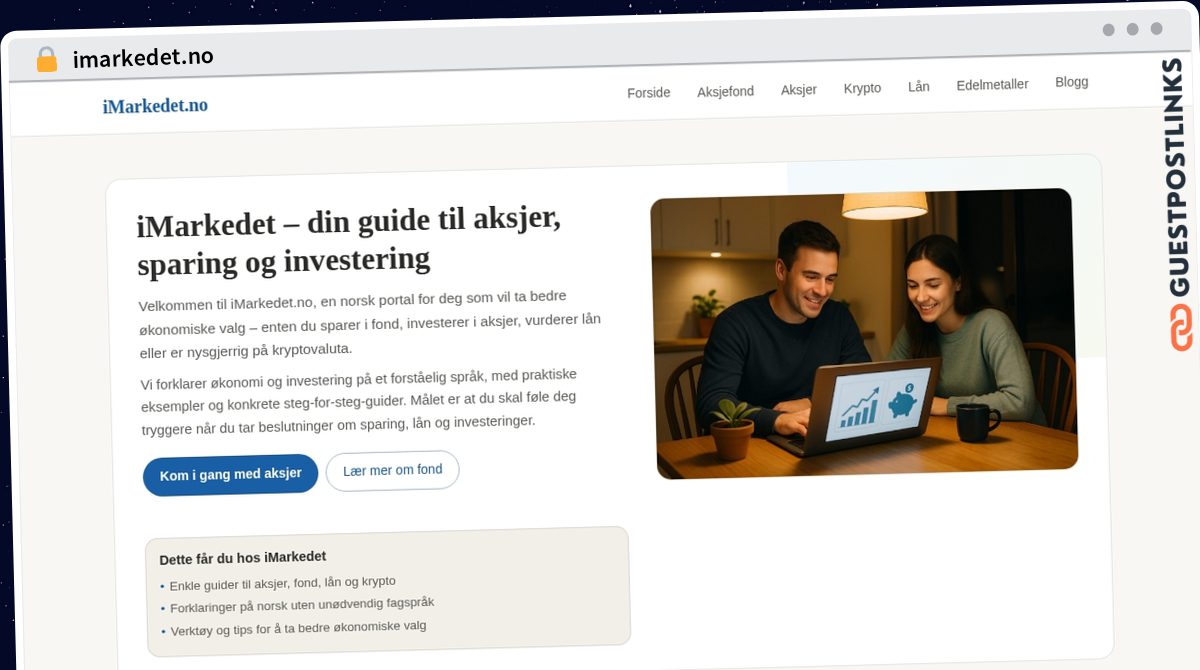The height and width of the screenshot is (670, 1200).
Task: Navigate to Edelmetaller
Action: pyautogui.click(x=992, y=85)
